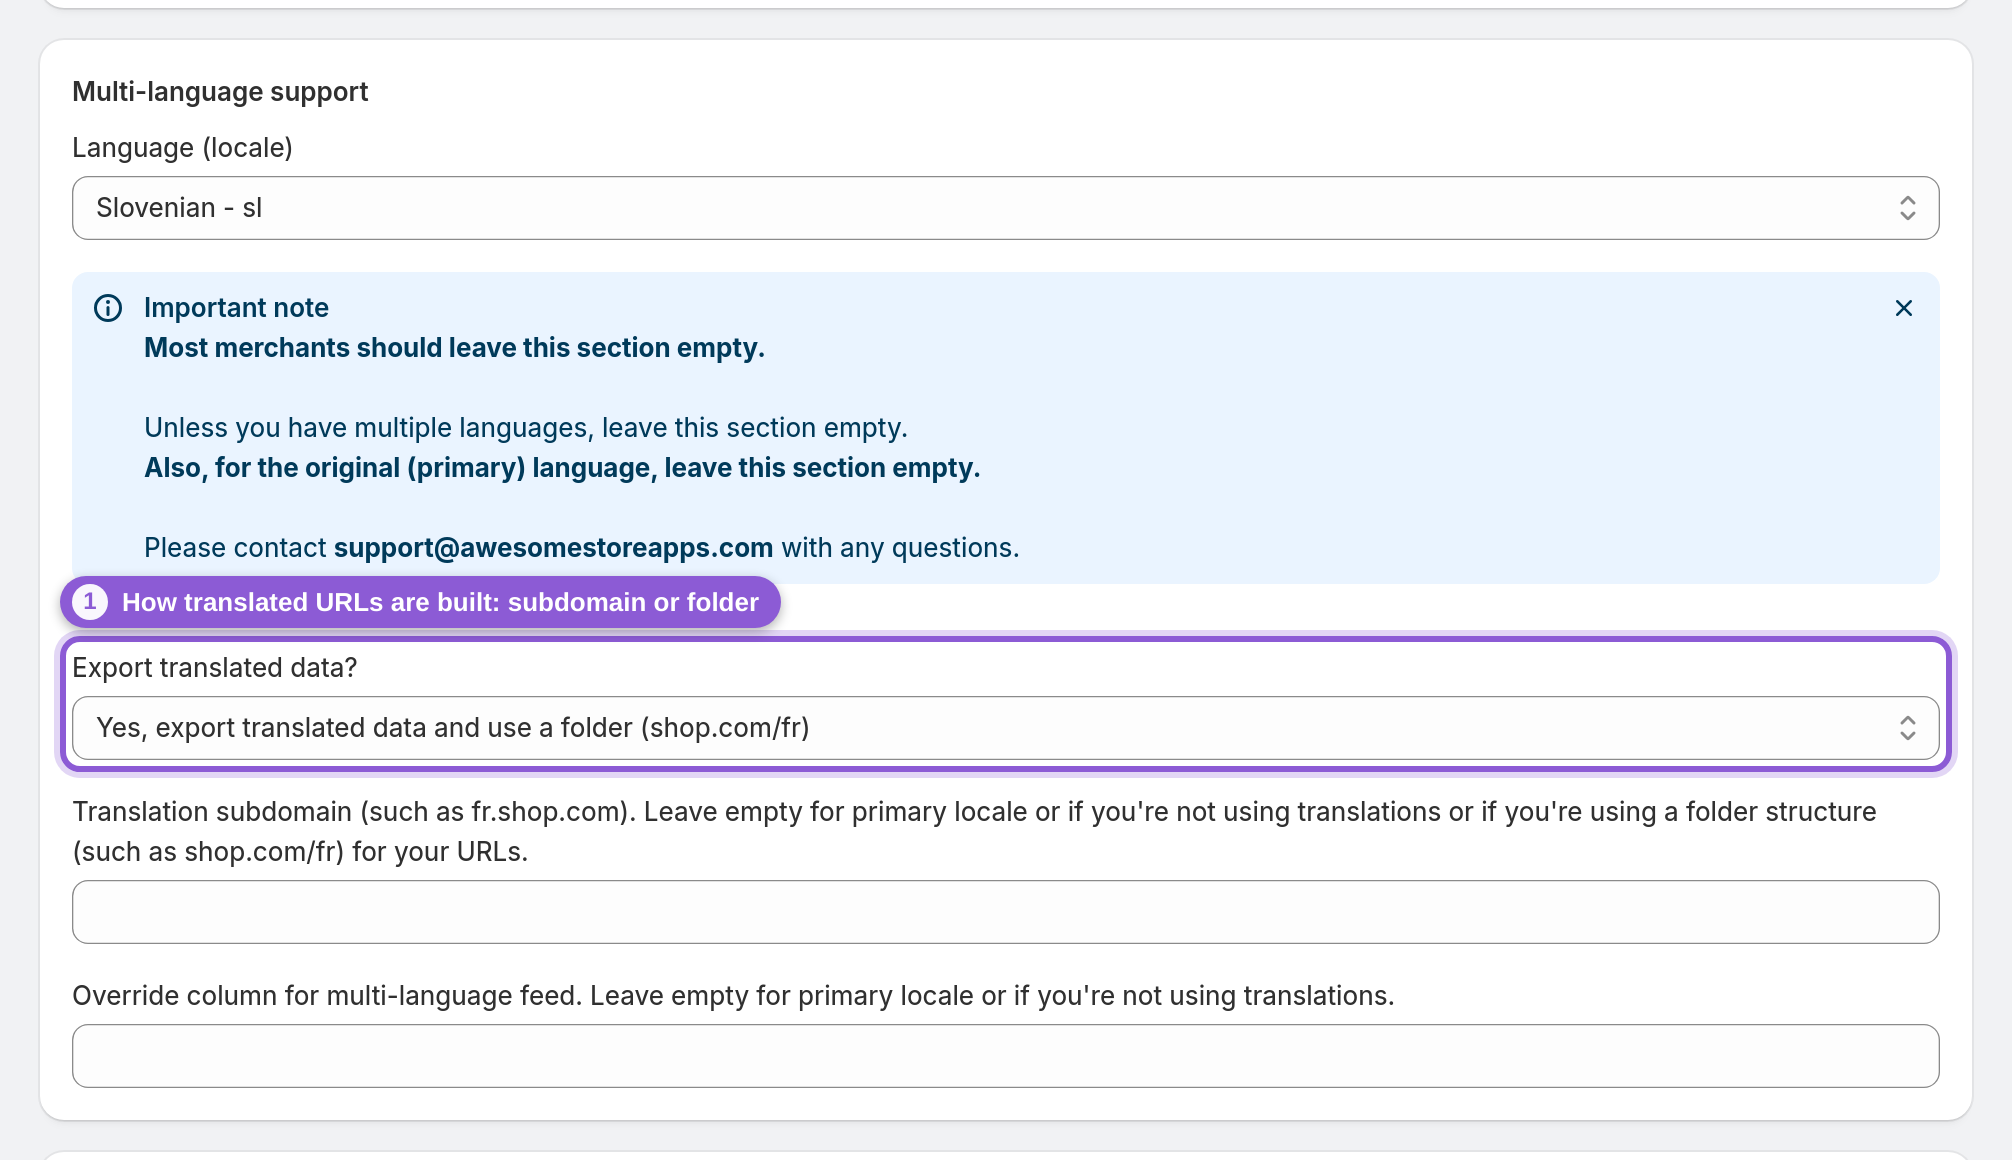
Task: Click 'Also, for the original (primary) language' text
Action: [x=562, y=468]
